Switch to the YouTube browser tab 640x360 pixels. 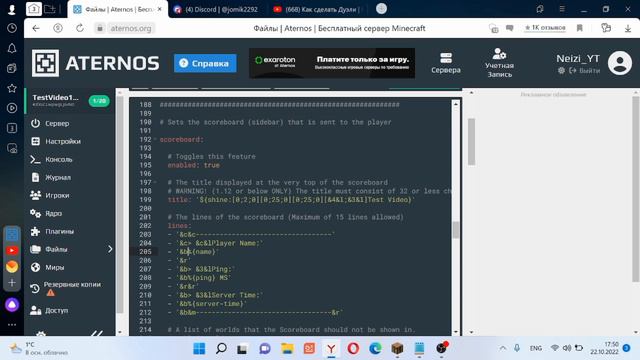[x=317, y=9]
